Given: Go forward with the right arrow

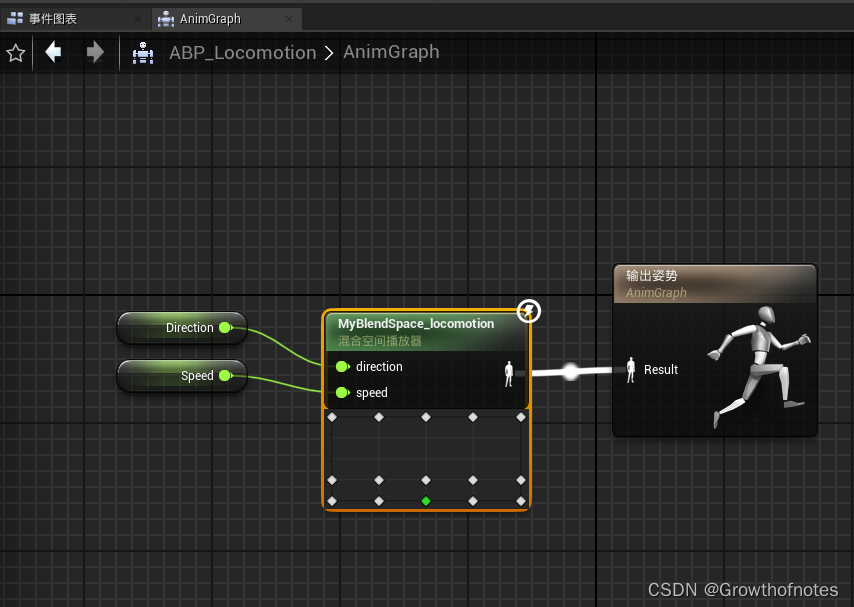Looking at the screenshot, I should (95, 52).
